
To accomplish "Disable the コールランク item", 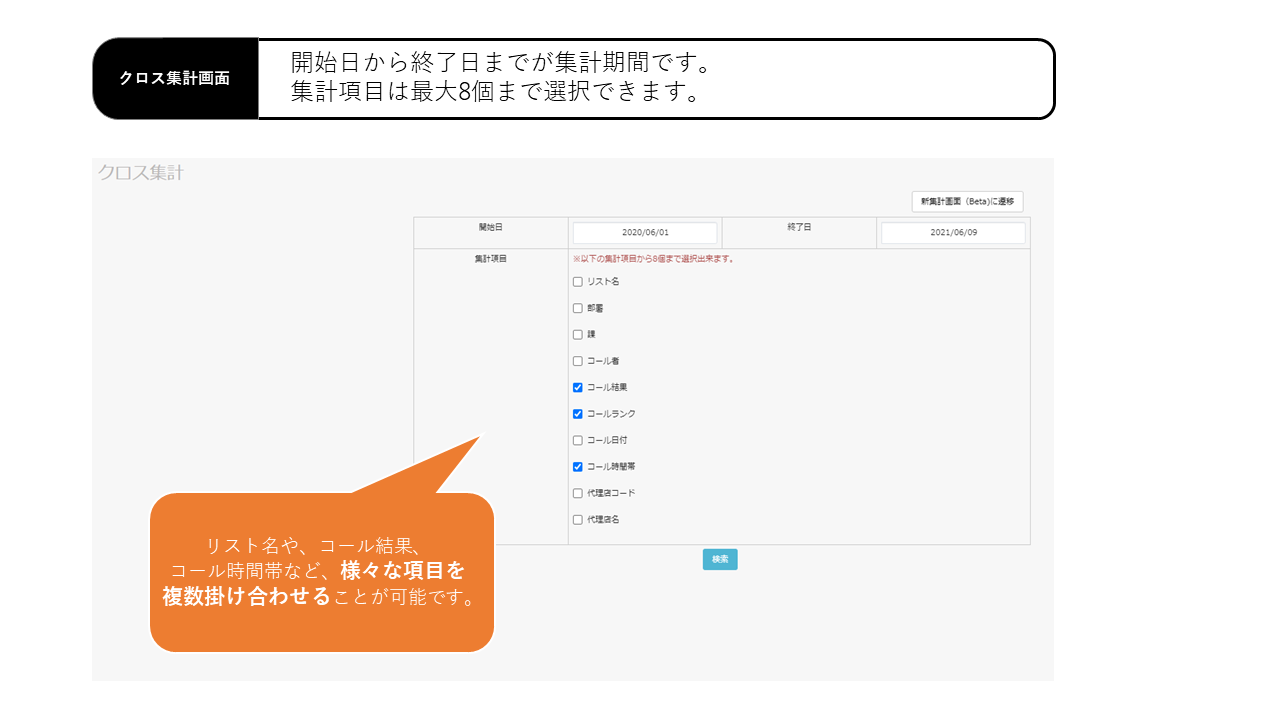I will pyautogui.click(x=578, y=414).
